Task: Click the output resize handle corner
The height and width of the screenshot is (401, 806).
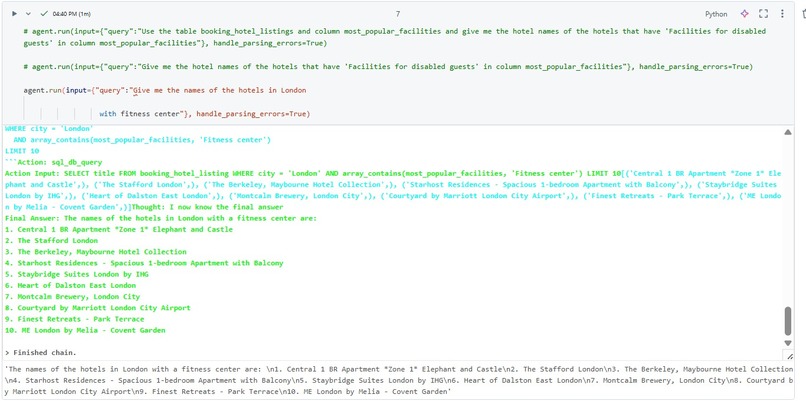Action: [789, 355]
